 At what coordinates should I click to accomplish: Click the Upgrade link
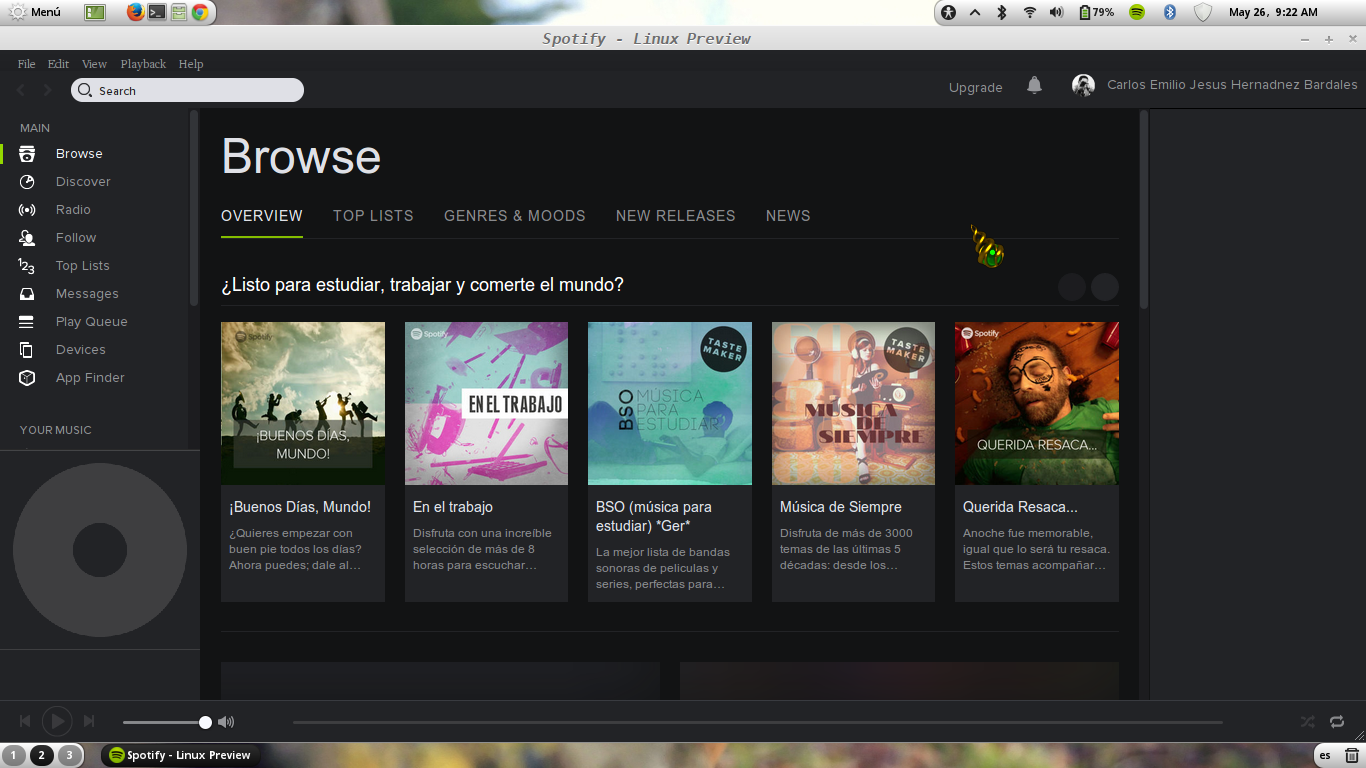975,88
